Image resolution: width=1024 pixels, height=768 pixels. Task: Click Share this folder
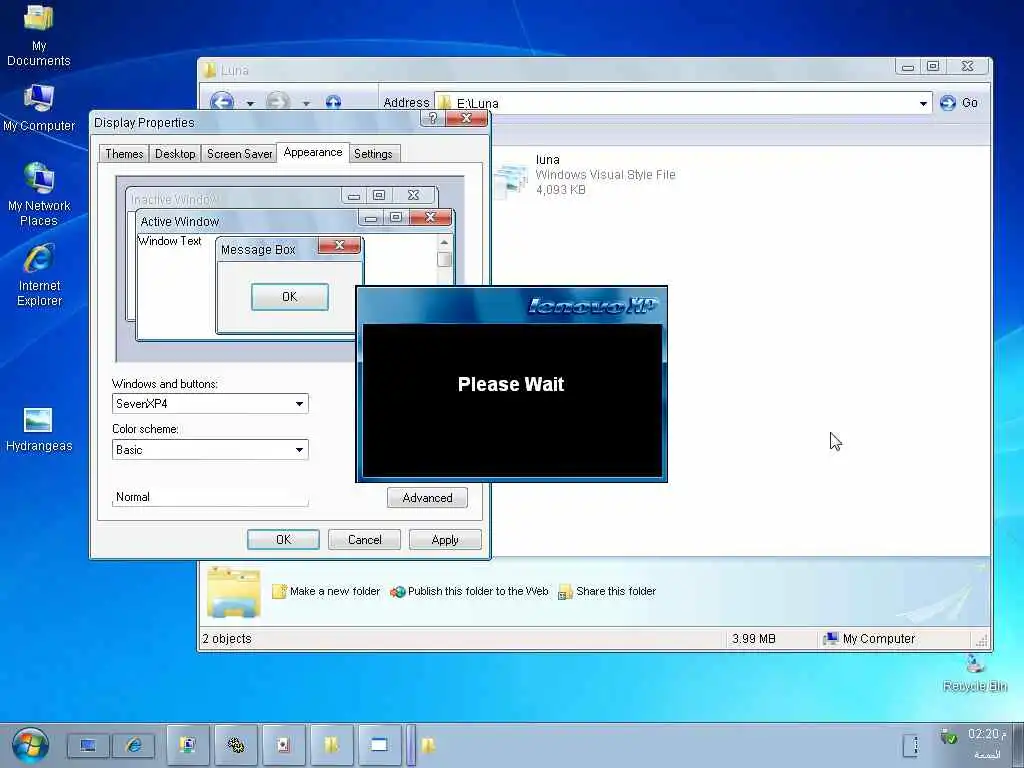pos(607,591)
